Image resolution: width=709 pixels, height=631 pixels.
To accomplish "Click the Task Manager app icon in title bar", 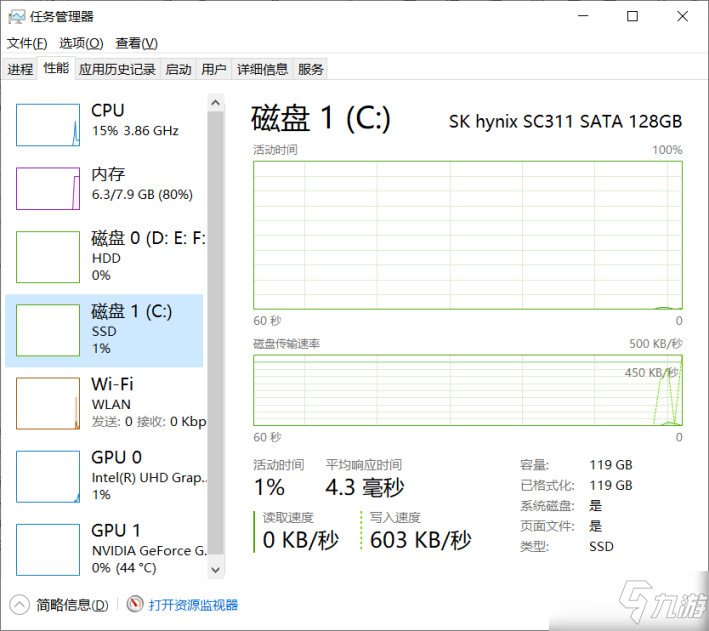I will click(17, 16).
